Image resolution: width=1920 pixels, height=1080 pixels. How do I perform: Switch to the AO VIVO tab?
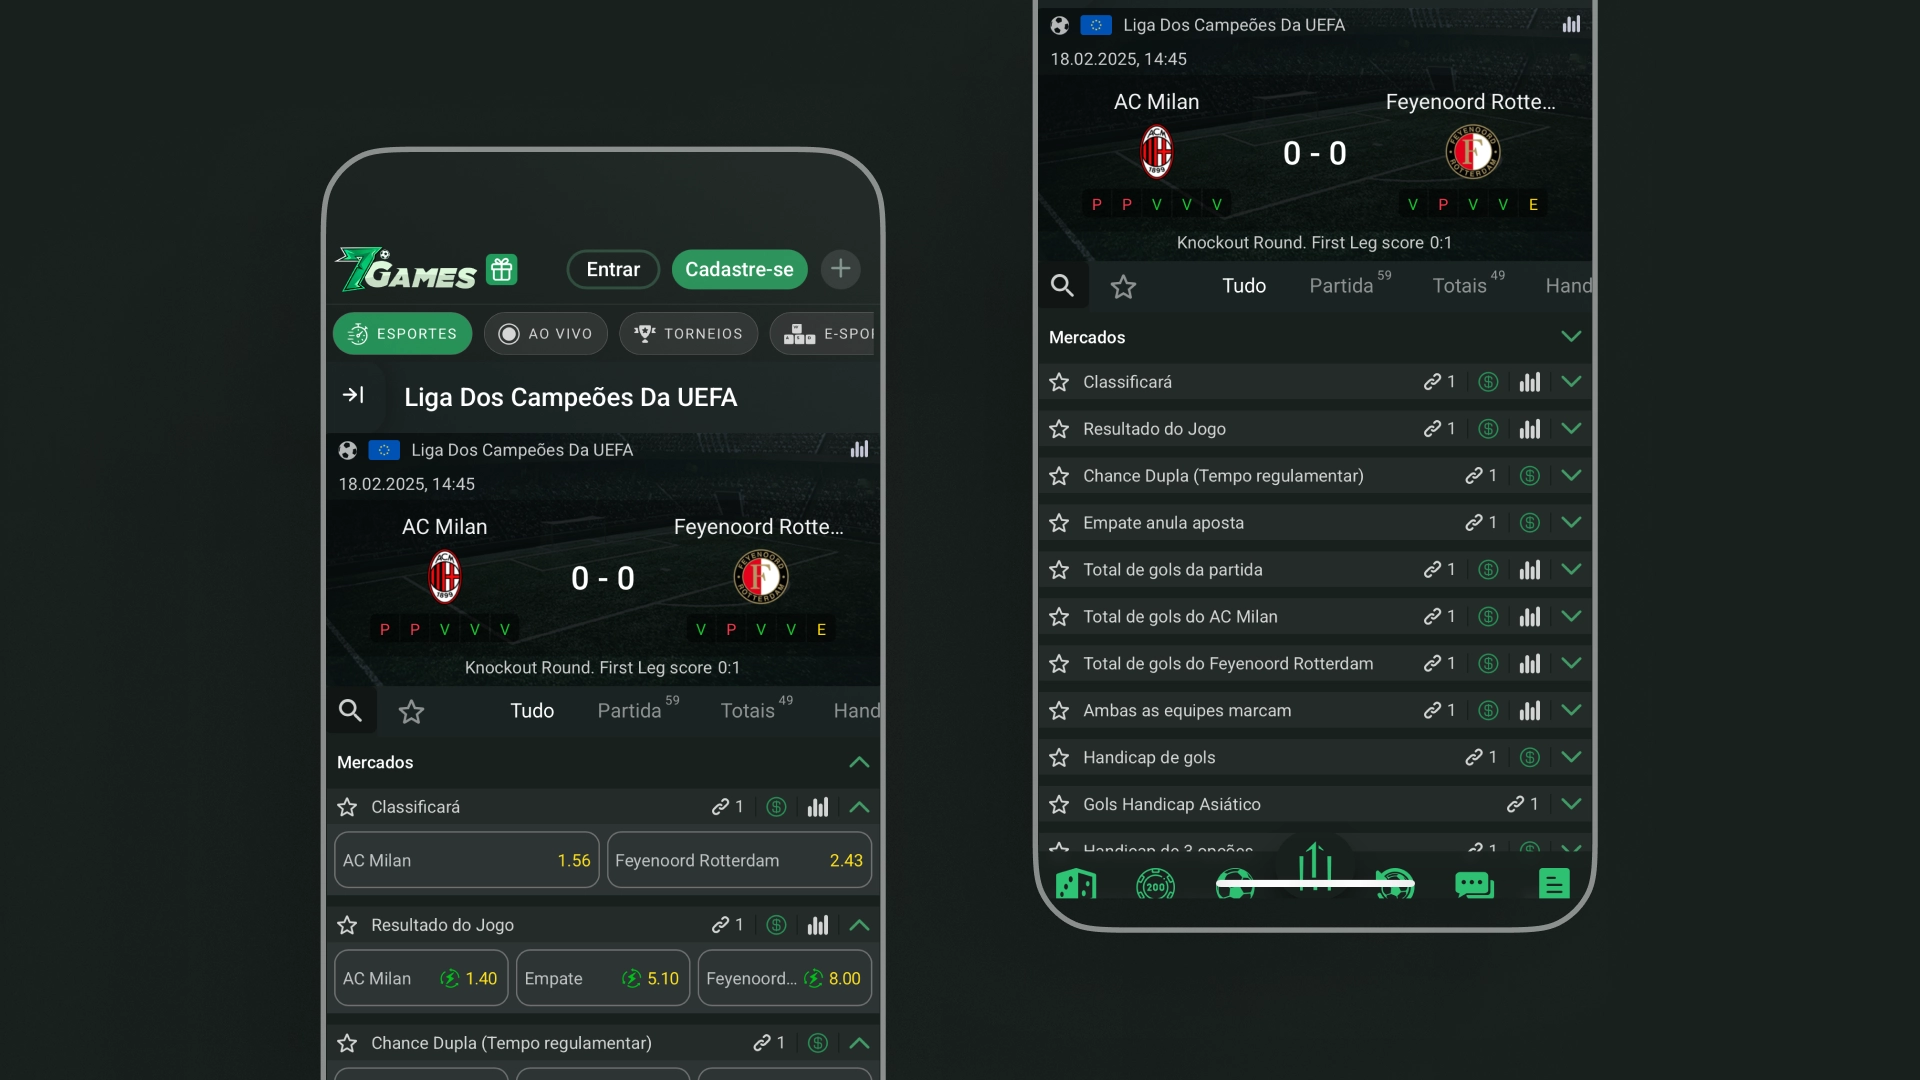click(x=546, y=334)
